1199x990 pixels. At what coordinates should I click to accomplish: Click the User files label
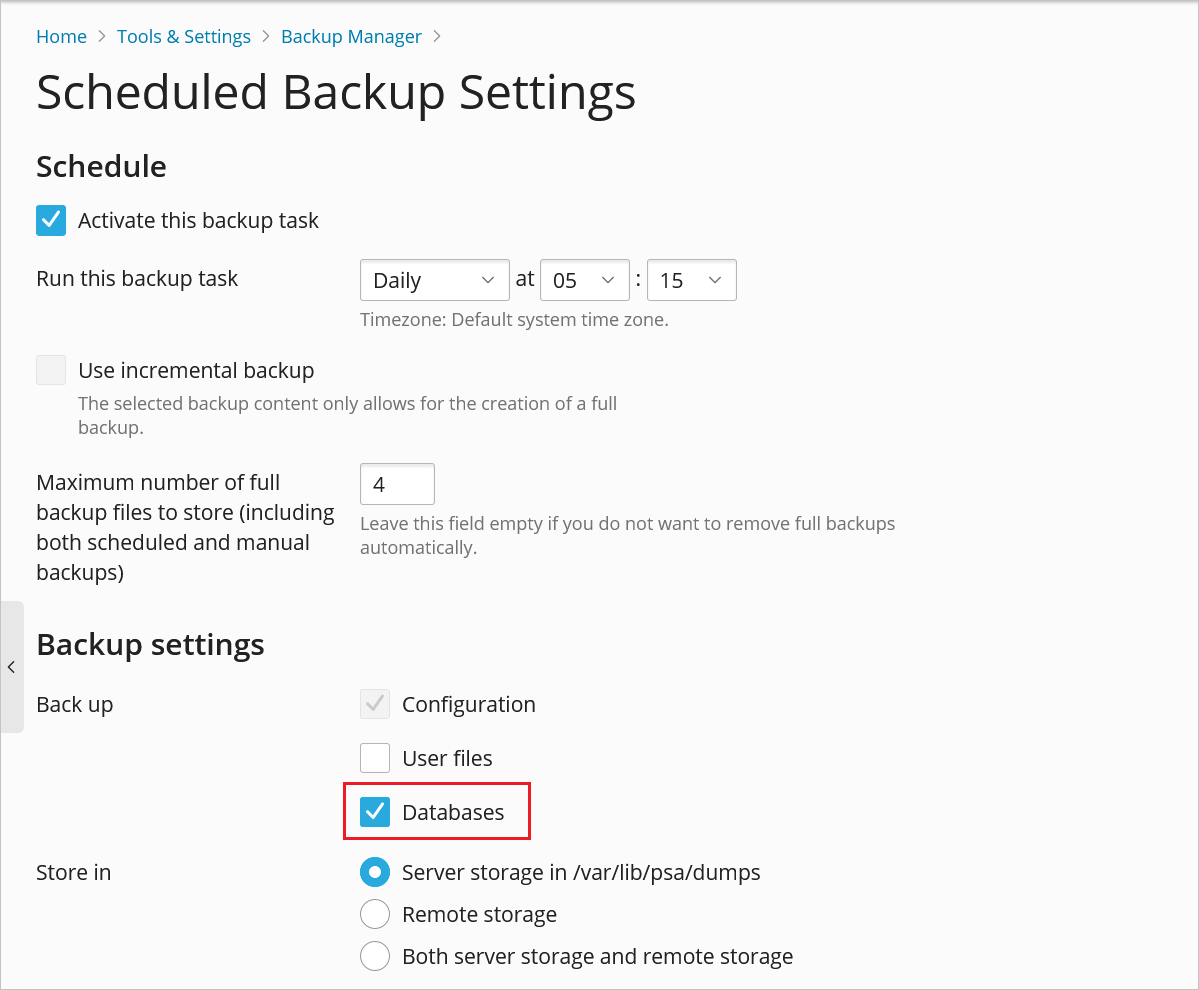pos(447,759)
